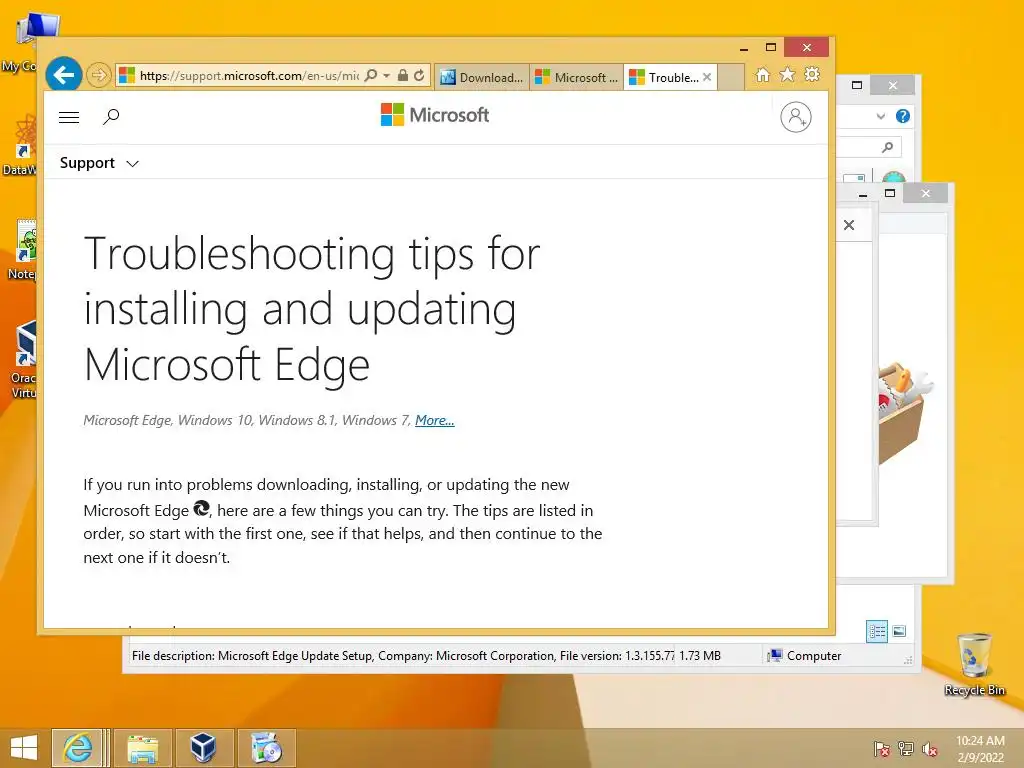This screenshot has width=1024, height=768.
Task: Click the search magnifier in the address bar
Action: [x=371, y=76]
